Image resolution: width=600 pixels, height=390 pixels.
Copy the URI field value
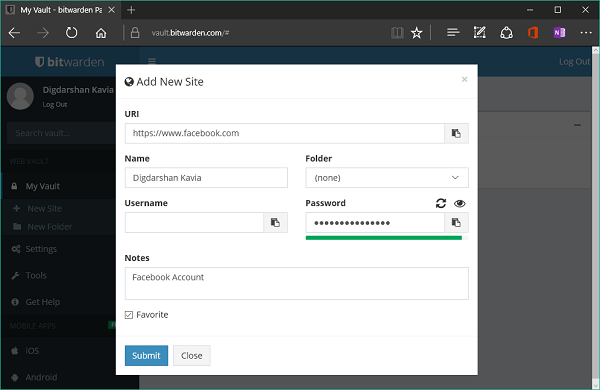456,133
